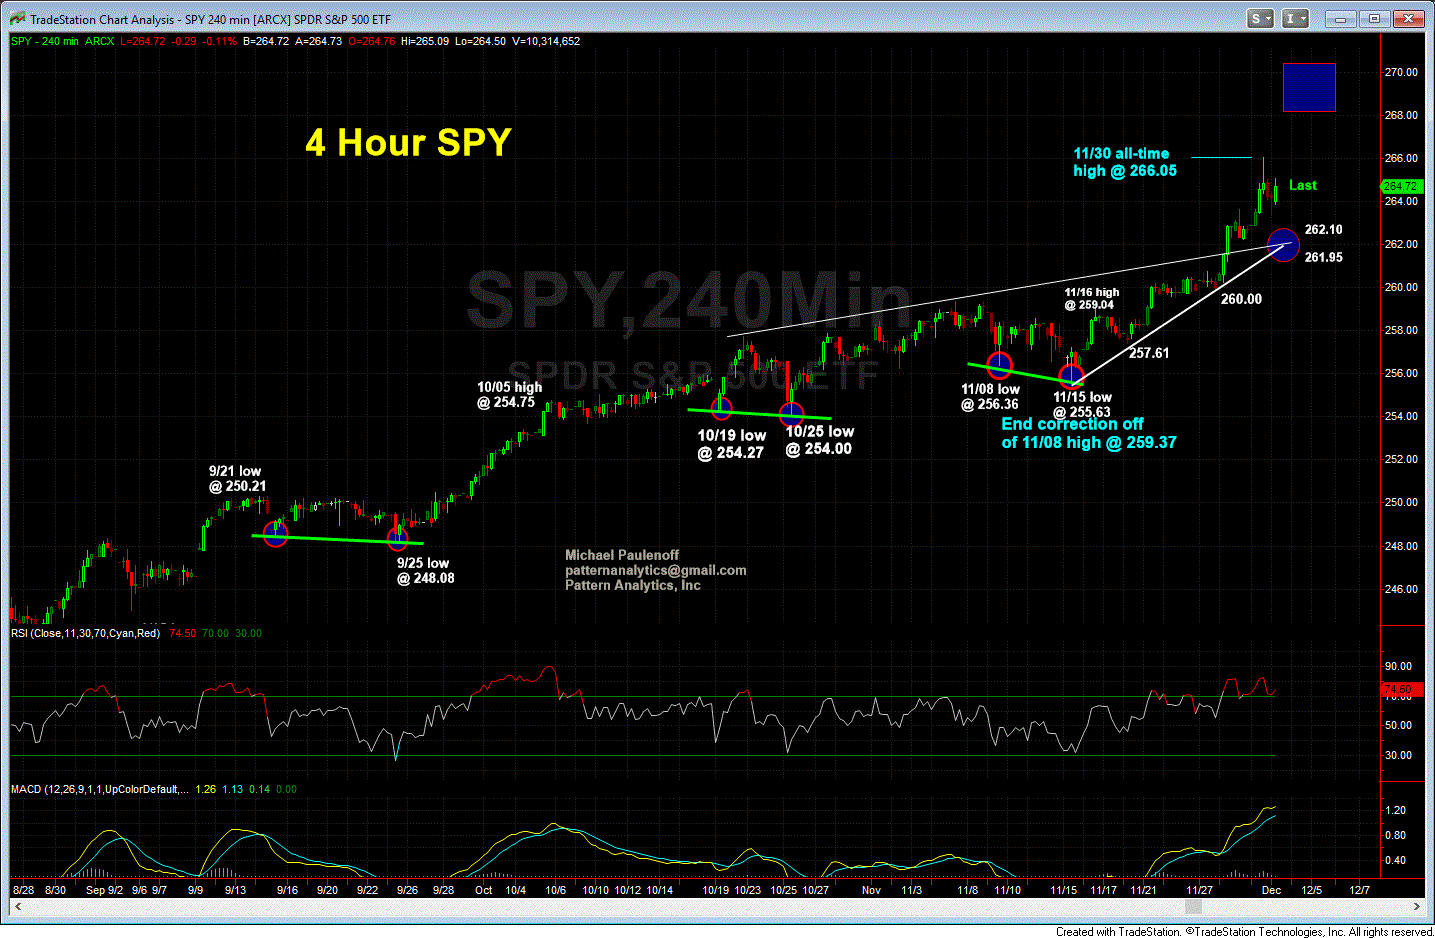
Task: Select '9/25 low @ 248.08' annotation
Action: tap(425, 570)
